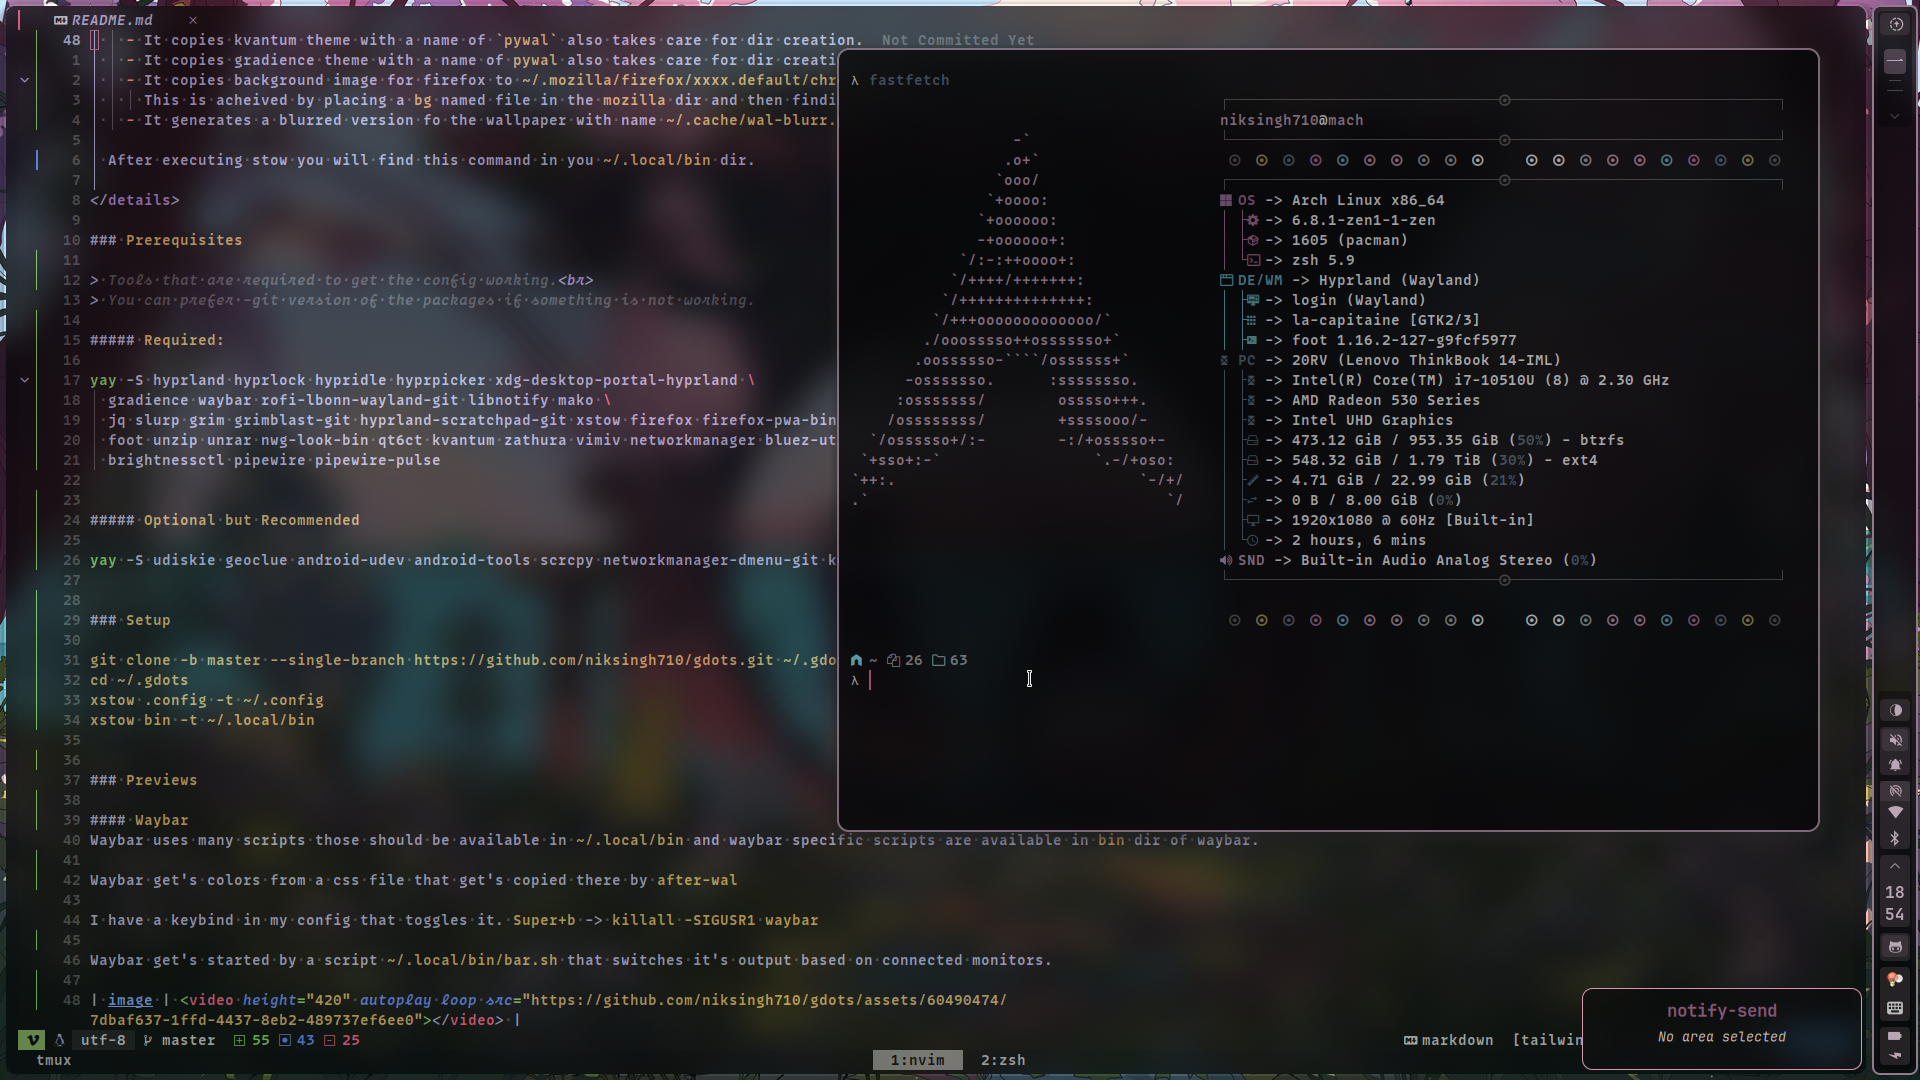The image size is (1920, 1080).
Task: Collapse the fold chevron beside line 17
Action: 25,380
